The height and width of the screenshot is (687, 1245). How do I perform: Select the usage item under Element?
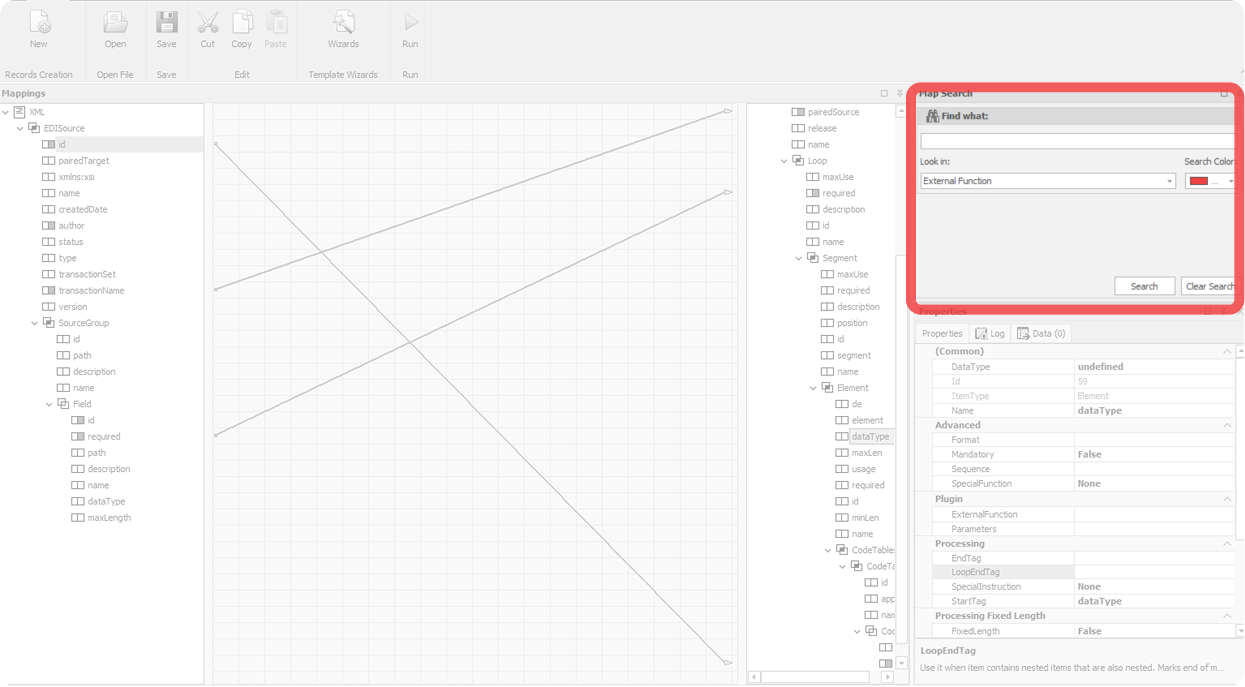click(863, 469)
